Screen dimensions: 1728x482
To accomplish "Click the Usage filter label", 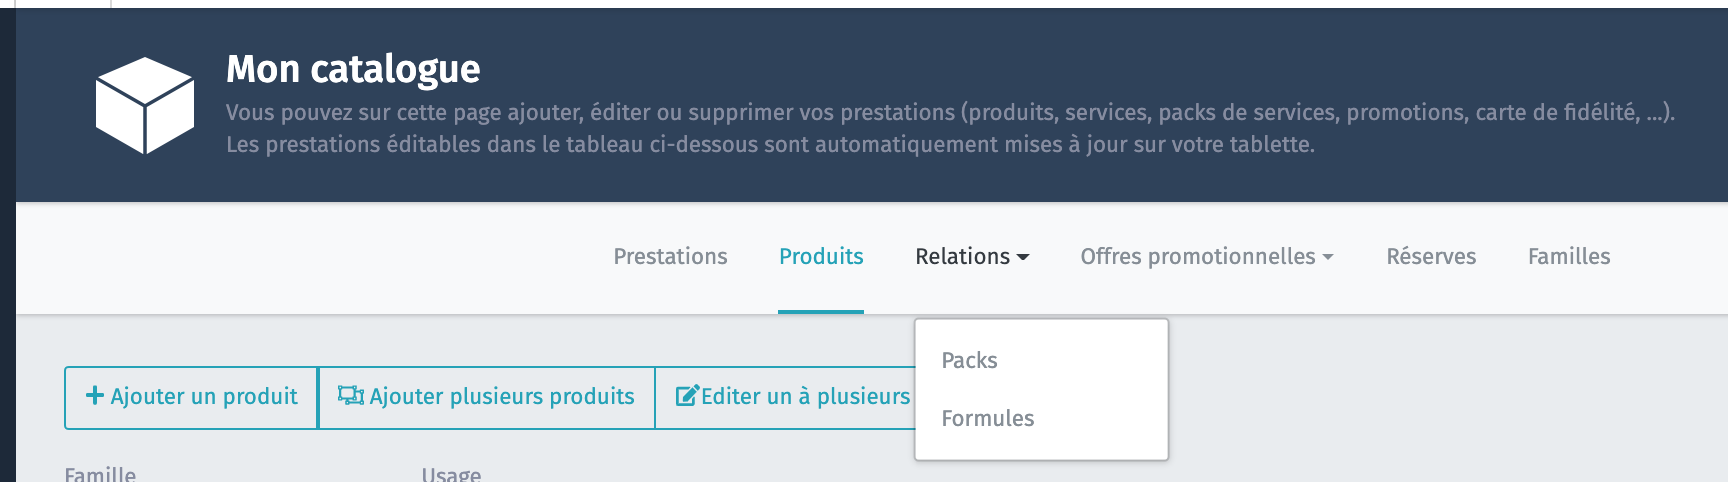I will pyautogui.click(x=451, y=474).
